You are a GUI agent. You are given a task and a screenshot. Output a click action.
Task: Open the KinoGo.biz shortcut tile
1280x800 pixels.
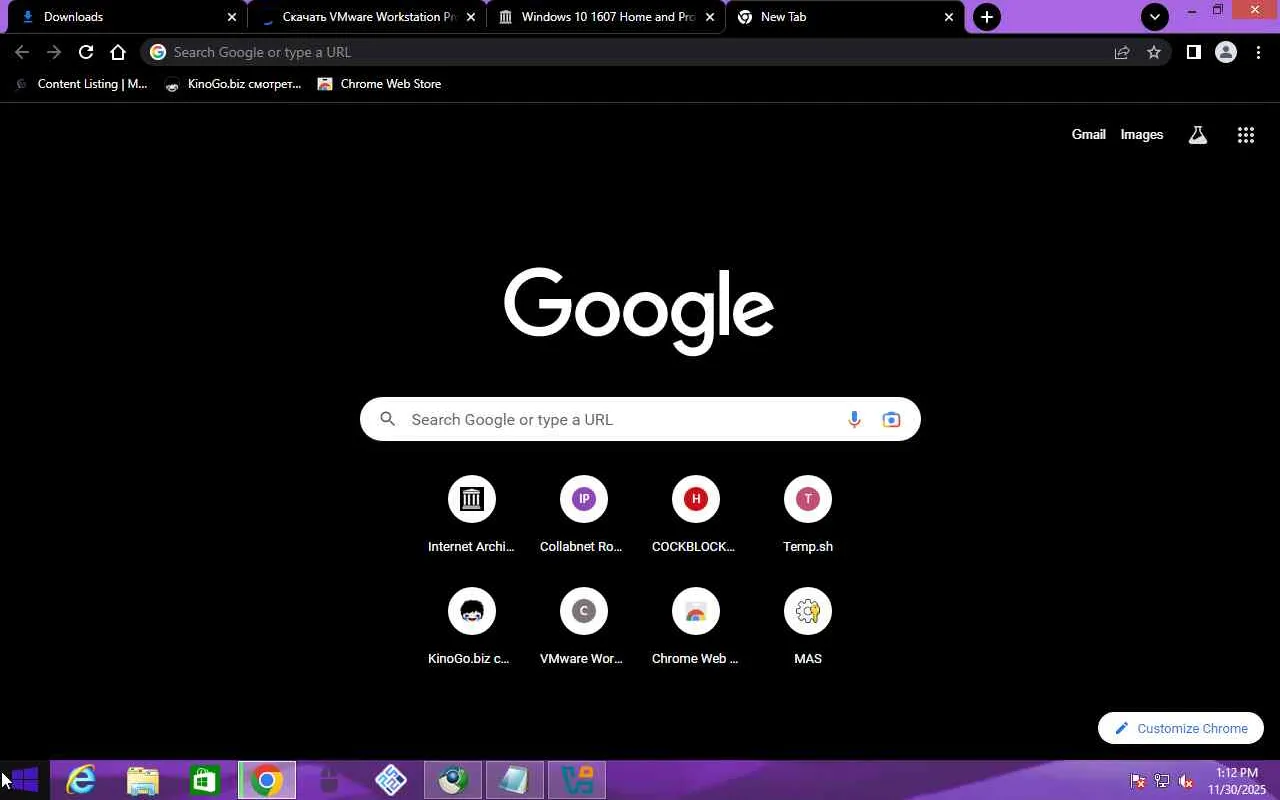click(x=472, y=627)
